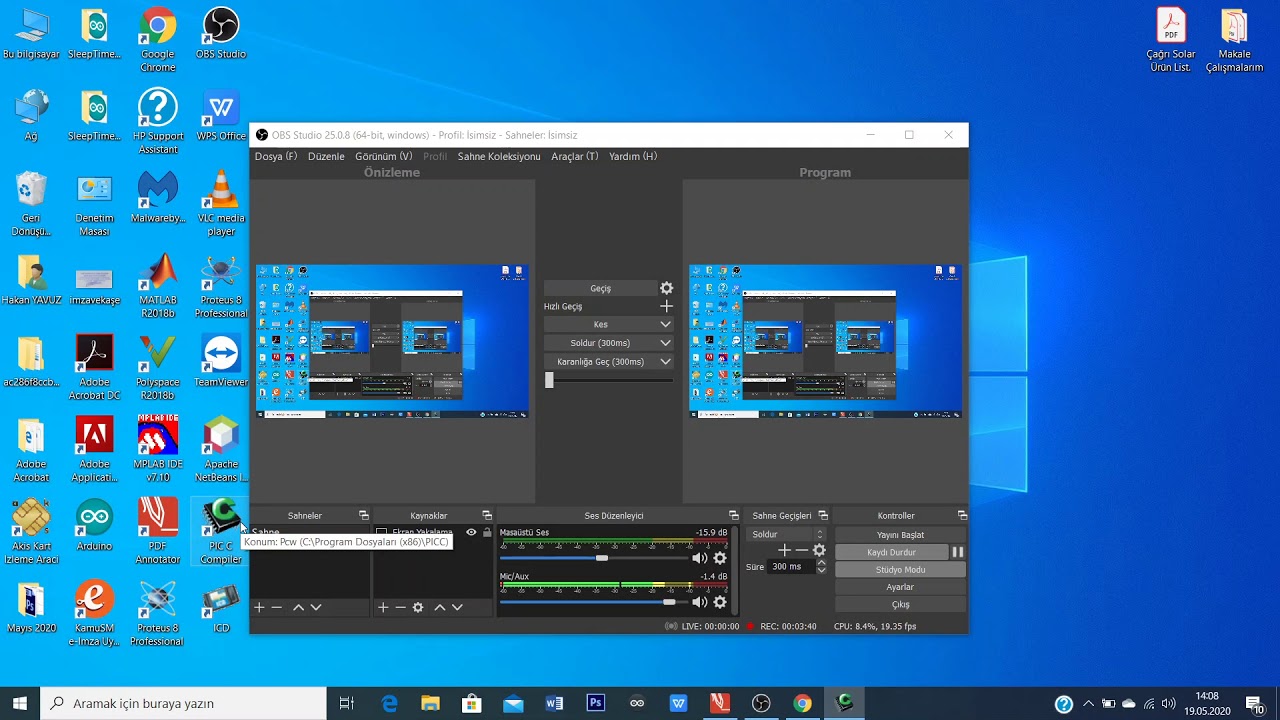Viewport: 1280px width, 720px height.
Task: Undock the Sahneler panel
Action: click(364, 516)
